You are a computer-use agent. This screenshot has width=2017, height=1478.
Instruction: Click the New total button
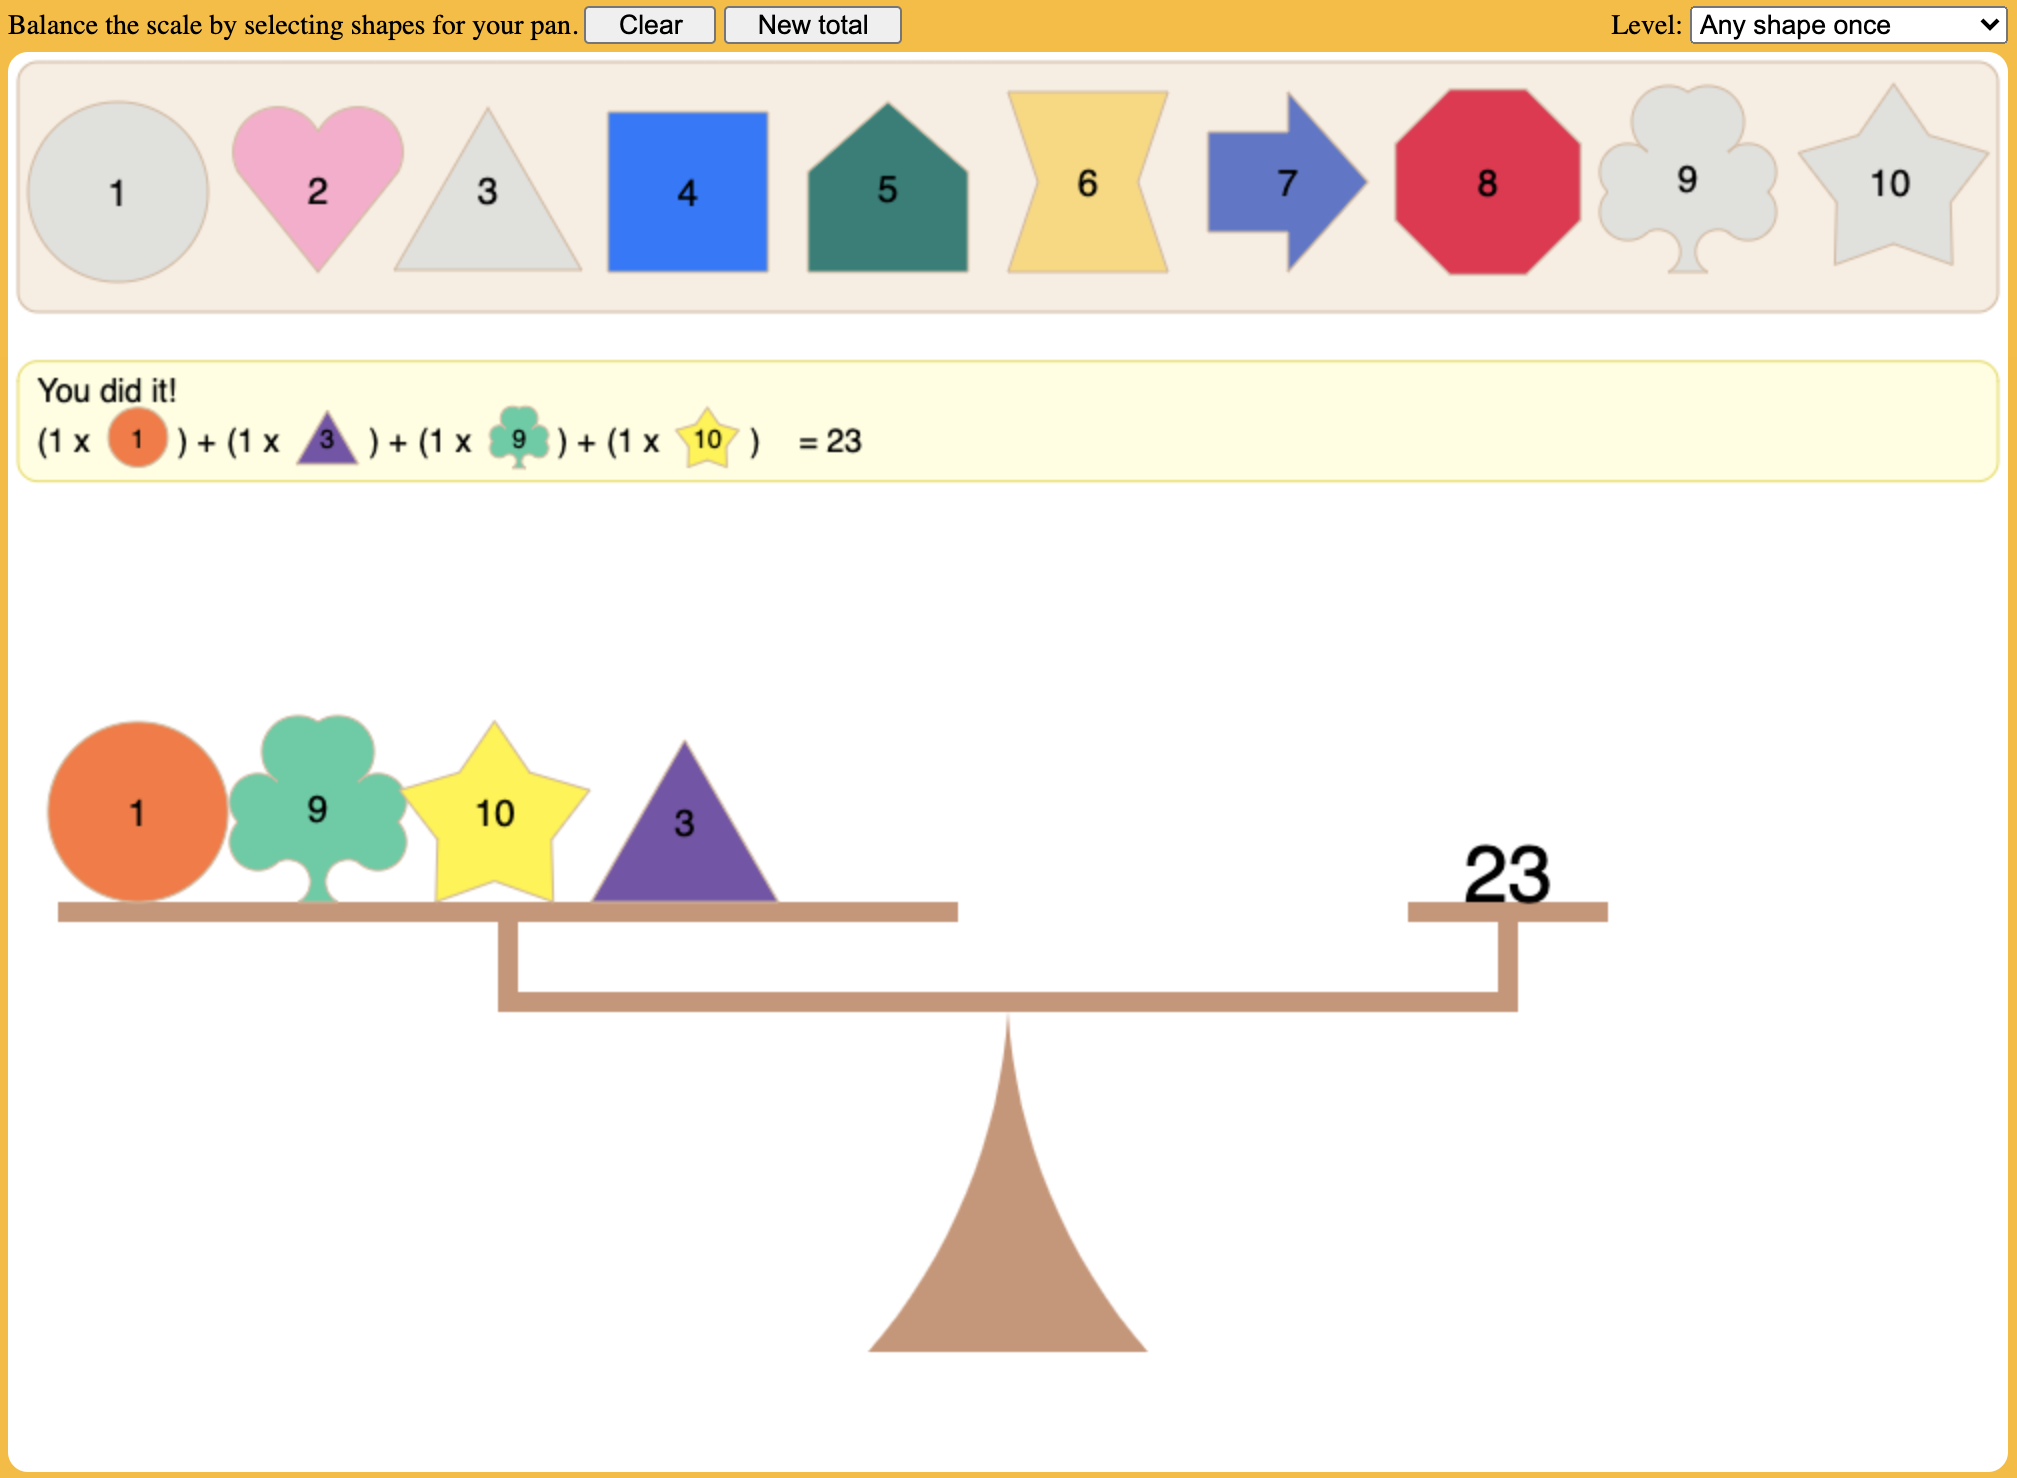tap(812, 25)
